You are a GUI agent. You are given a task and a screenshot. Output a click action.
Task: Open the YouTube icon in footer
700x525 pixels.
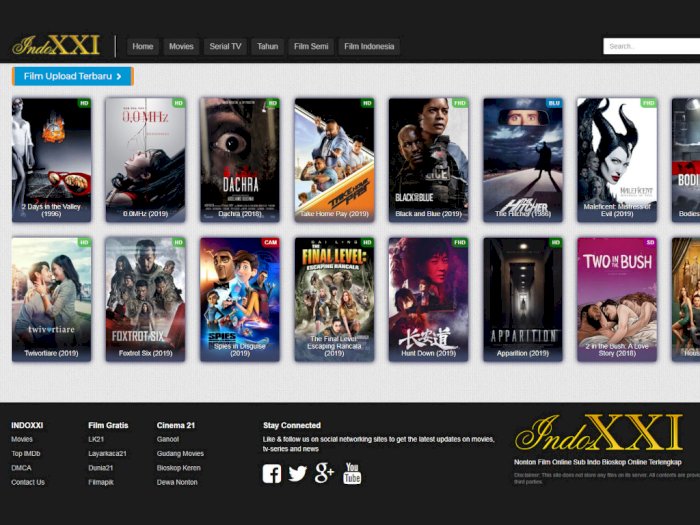click(x=352, y=474)
